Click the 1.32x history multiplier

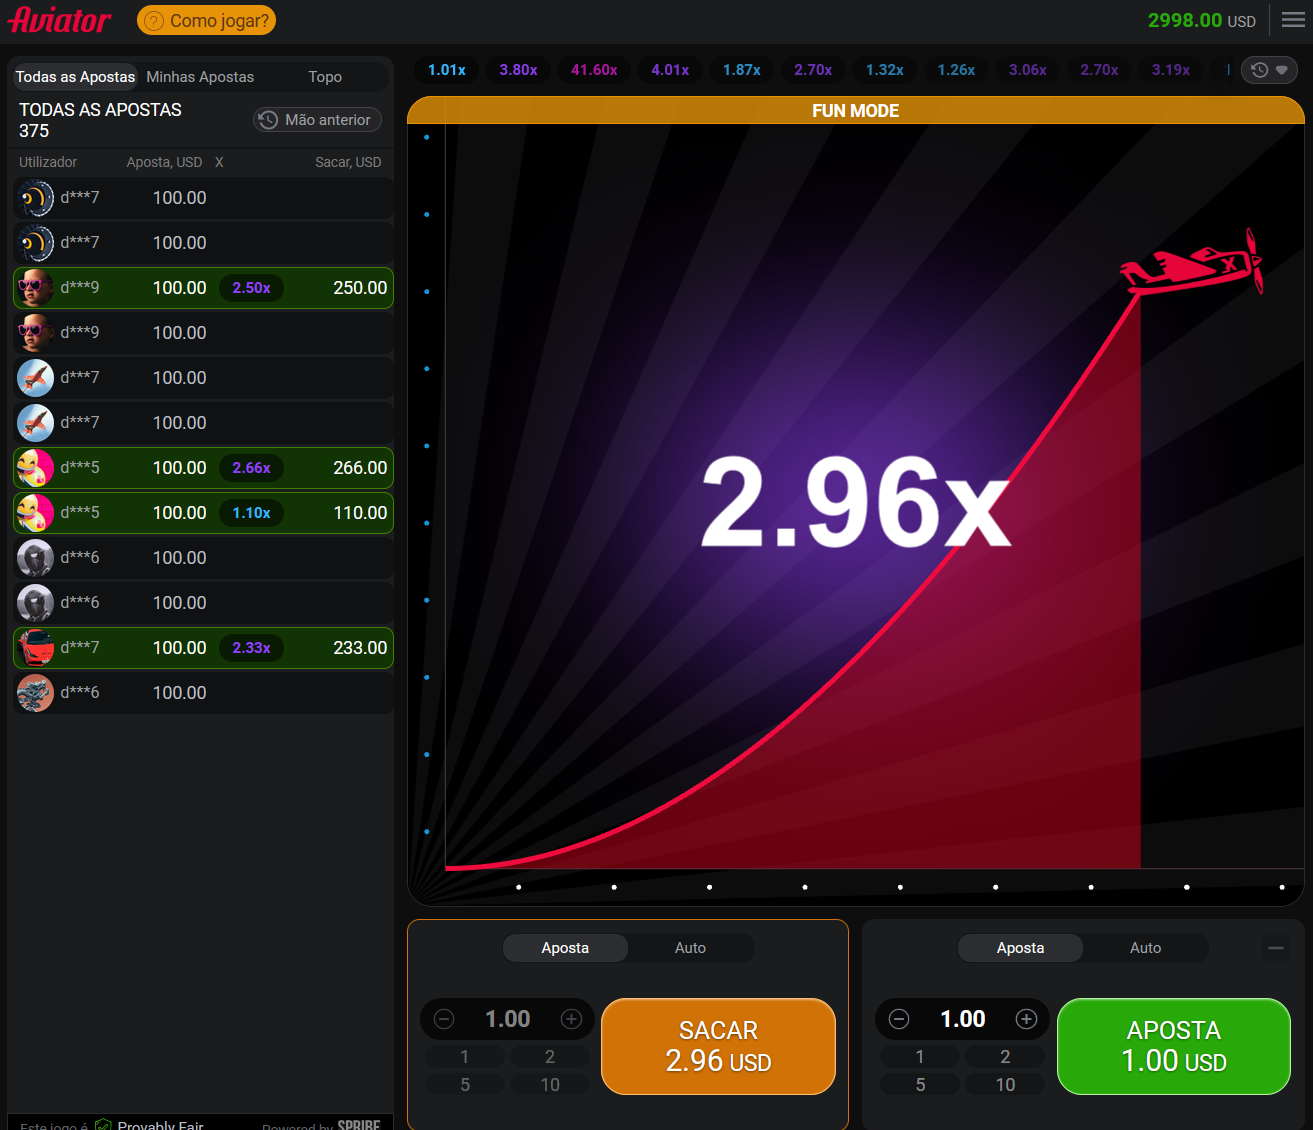tap(885, 70)
